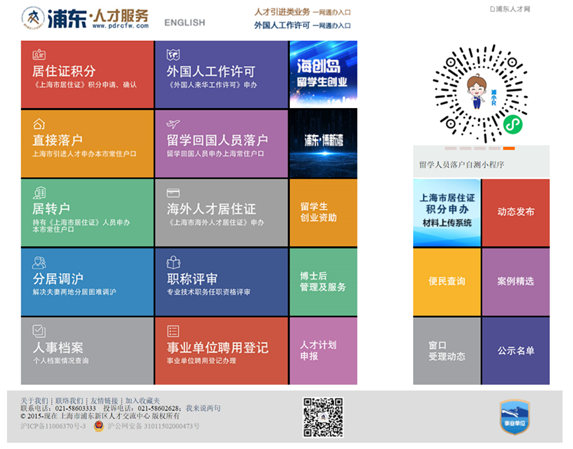Open the 便民查询 tile

point(447,282)
